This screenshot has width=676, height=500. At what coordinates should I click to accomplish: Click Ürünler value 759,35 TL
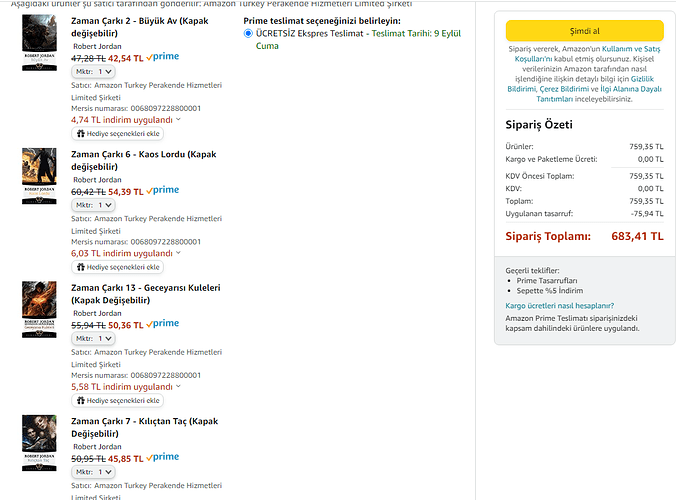[646, 147]
